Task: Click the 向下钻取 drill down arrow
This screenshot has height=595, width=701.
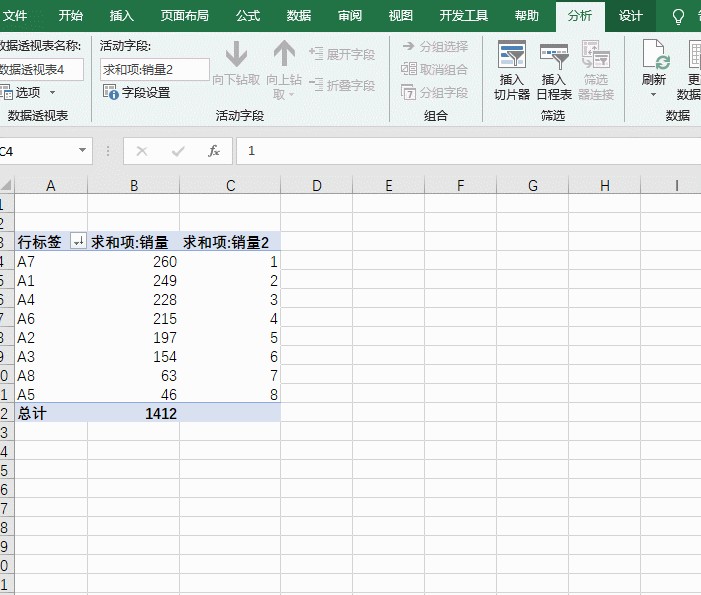Action: pos(236,63)
